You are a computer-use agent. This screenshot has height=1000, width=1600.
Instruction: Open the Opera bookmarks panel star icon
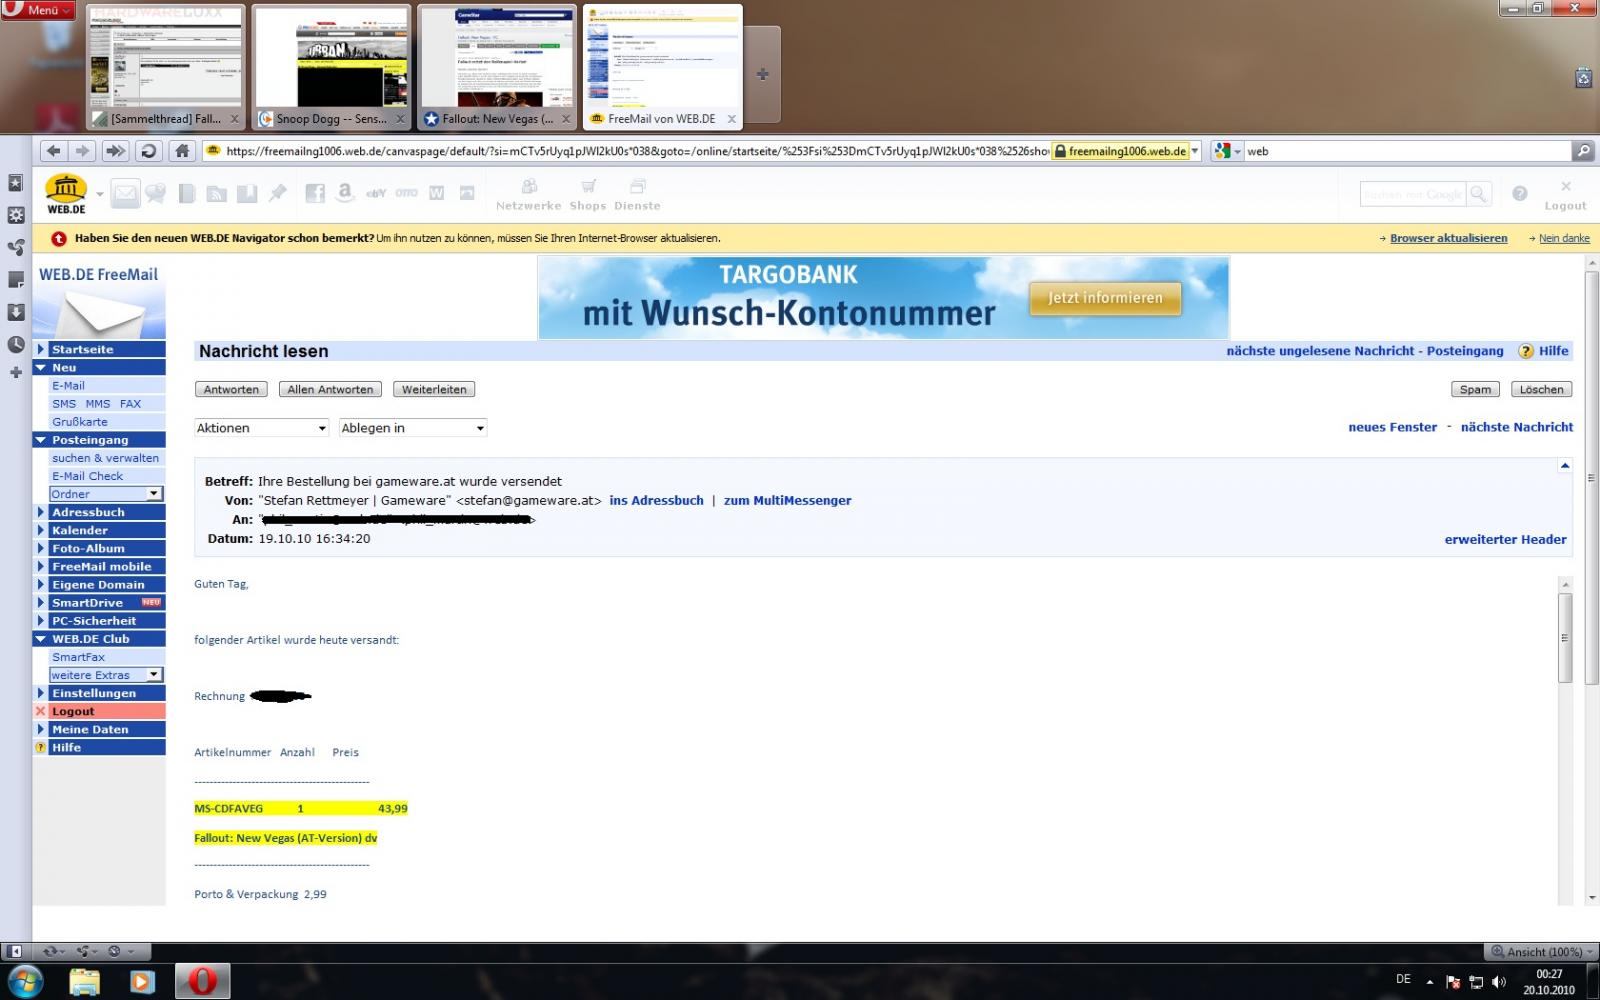point(15,183)
